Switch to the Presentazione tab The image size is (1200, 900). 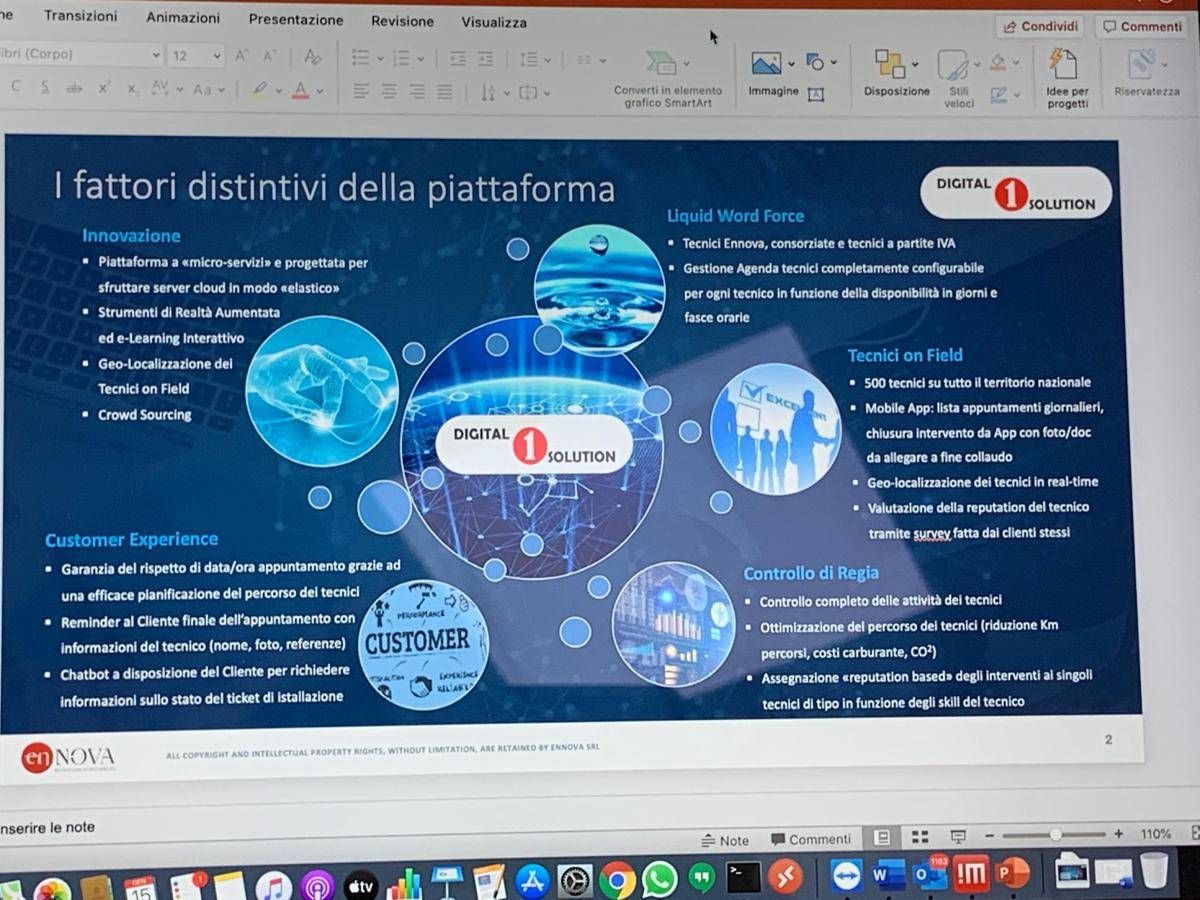[296, 20]
